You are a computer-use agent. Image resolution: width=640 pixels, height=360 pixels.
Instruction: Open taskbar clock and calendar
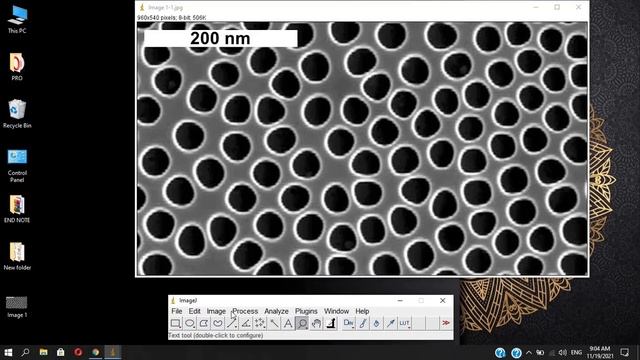(x=600, y=352)
